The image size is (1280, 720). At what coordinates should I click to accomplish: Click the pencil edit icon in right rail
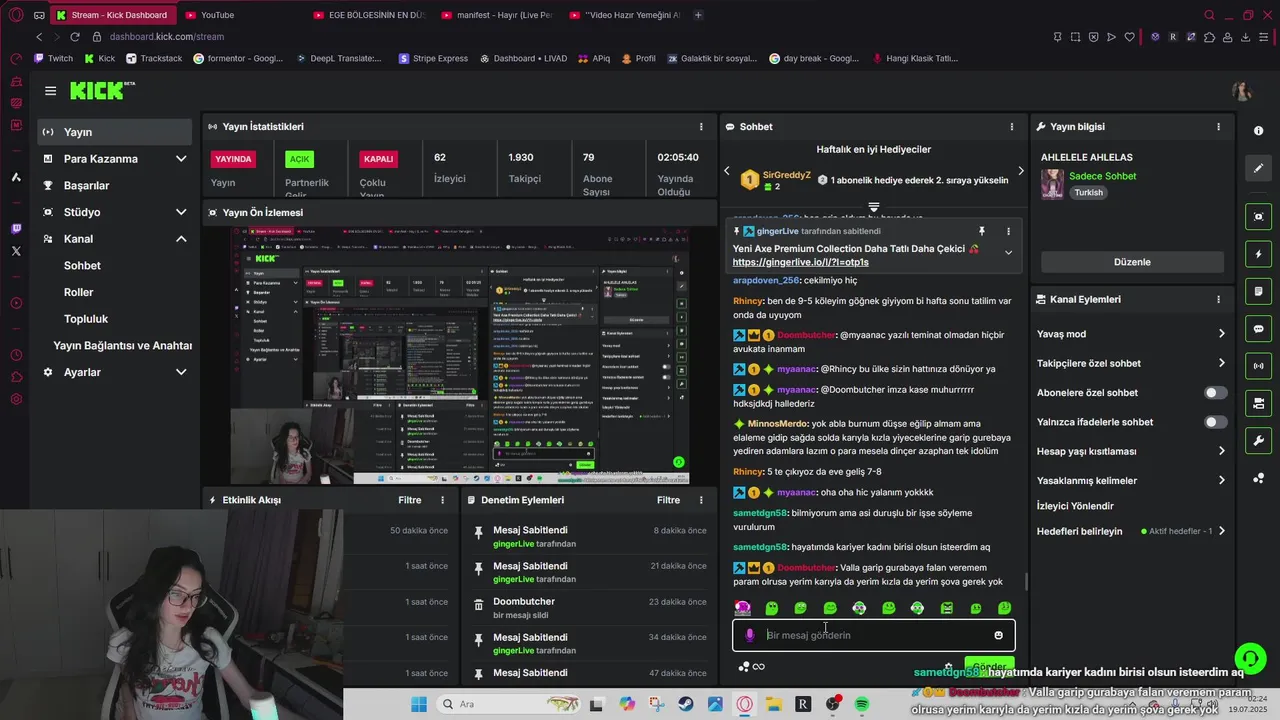[1258, 168]
